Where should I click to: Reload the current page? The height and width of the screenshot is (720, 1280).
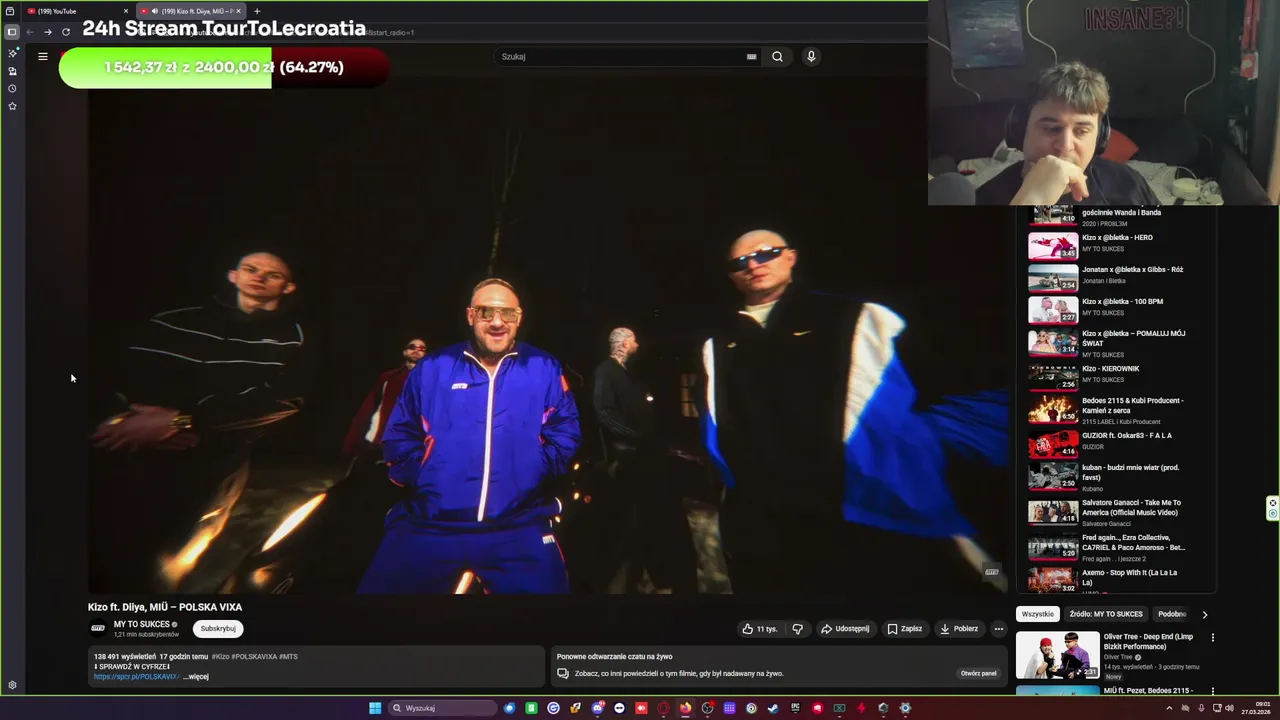coord(66,32)
